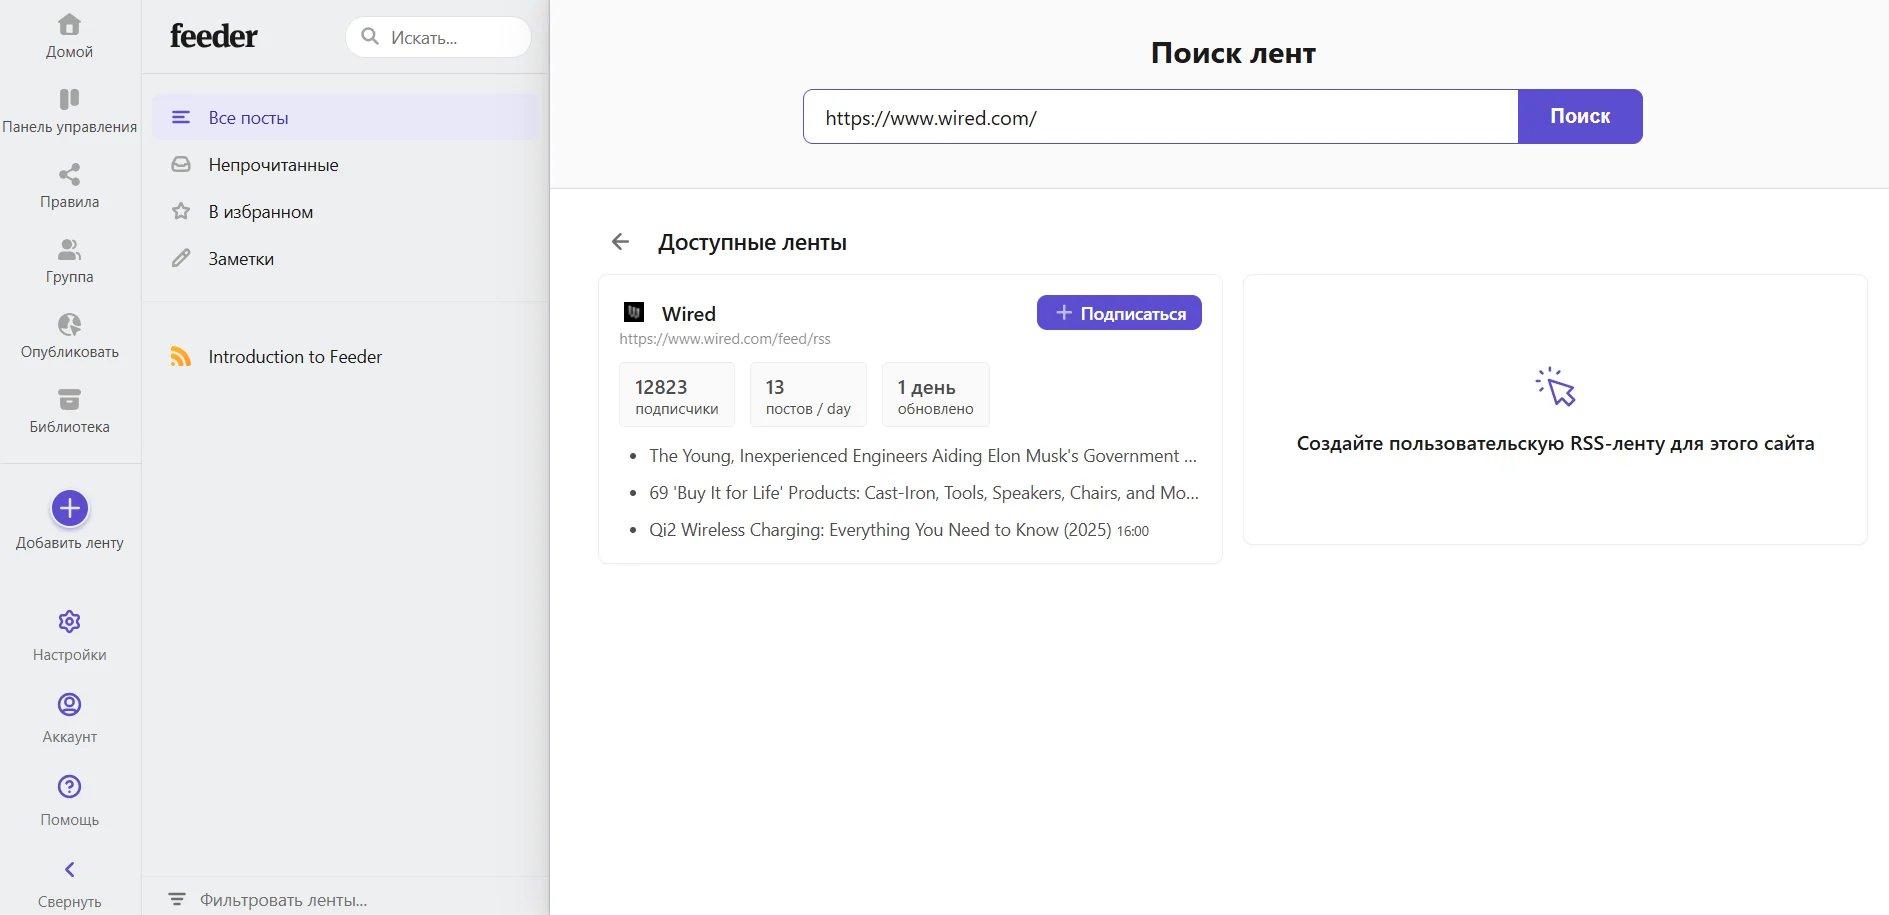Focus the Искать search field
This screenshot has height=915, width=1889.
pos(438,37)
